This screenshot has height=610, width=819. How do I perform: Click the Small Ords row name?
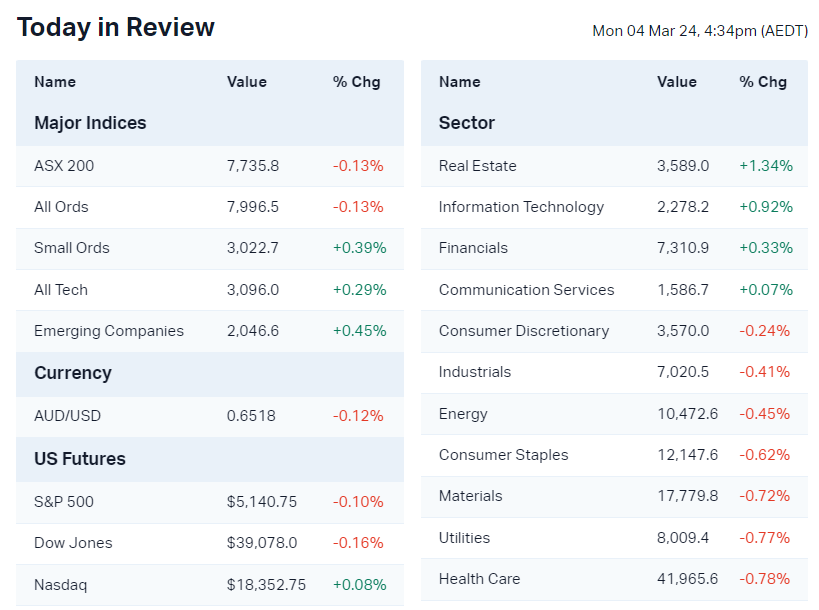(x=72, y=248)
